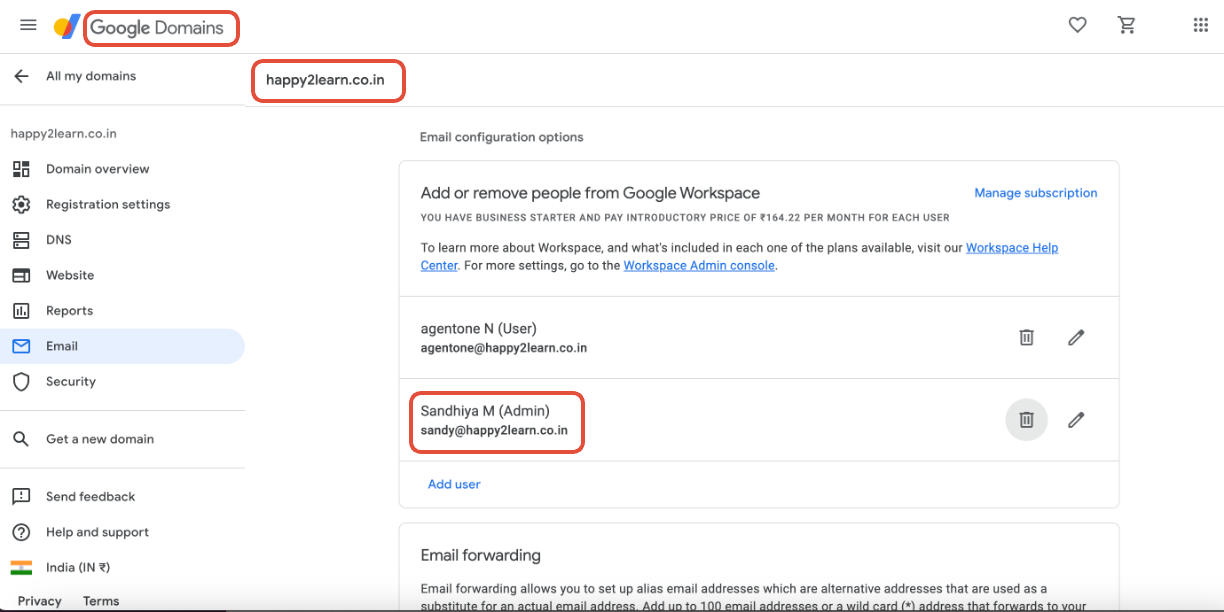Click the Email envelope icon
1224x612 pixels.
point(21,346)
